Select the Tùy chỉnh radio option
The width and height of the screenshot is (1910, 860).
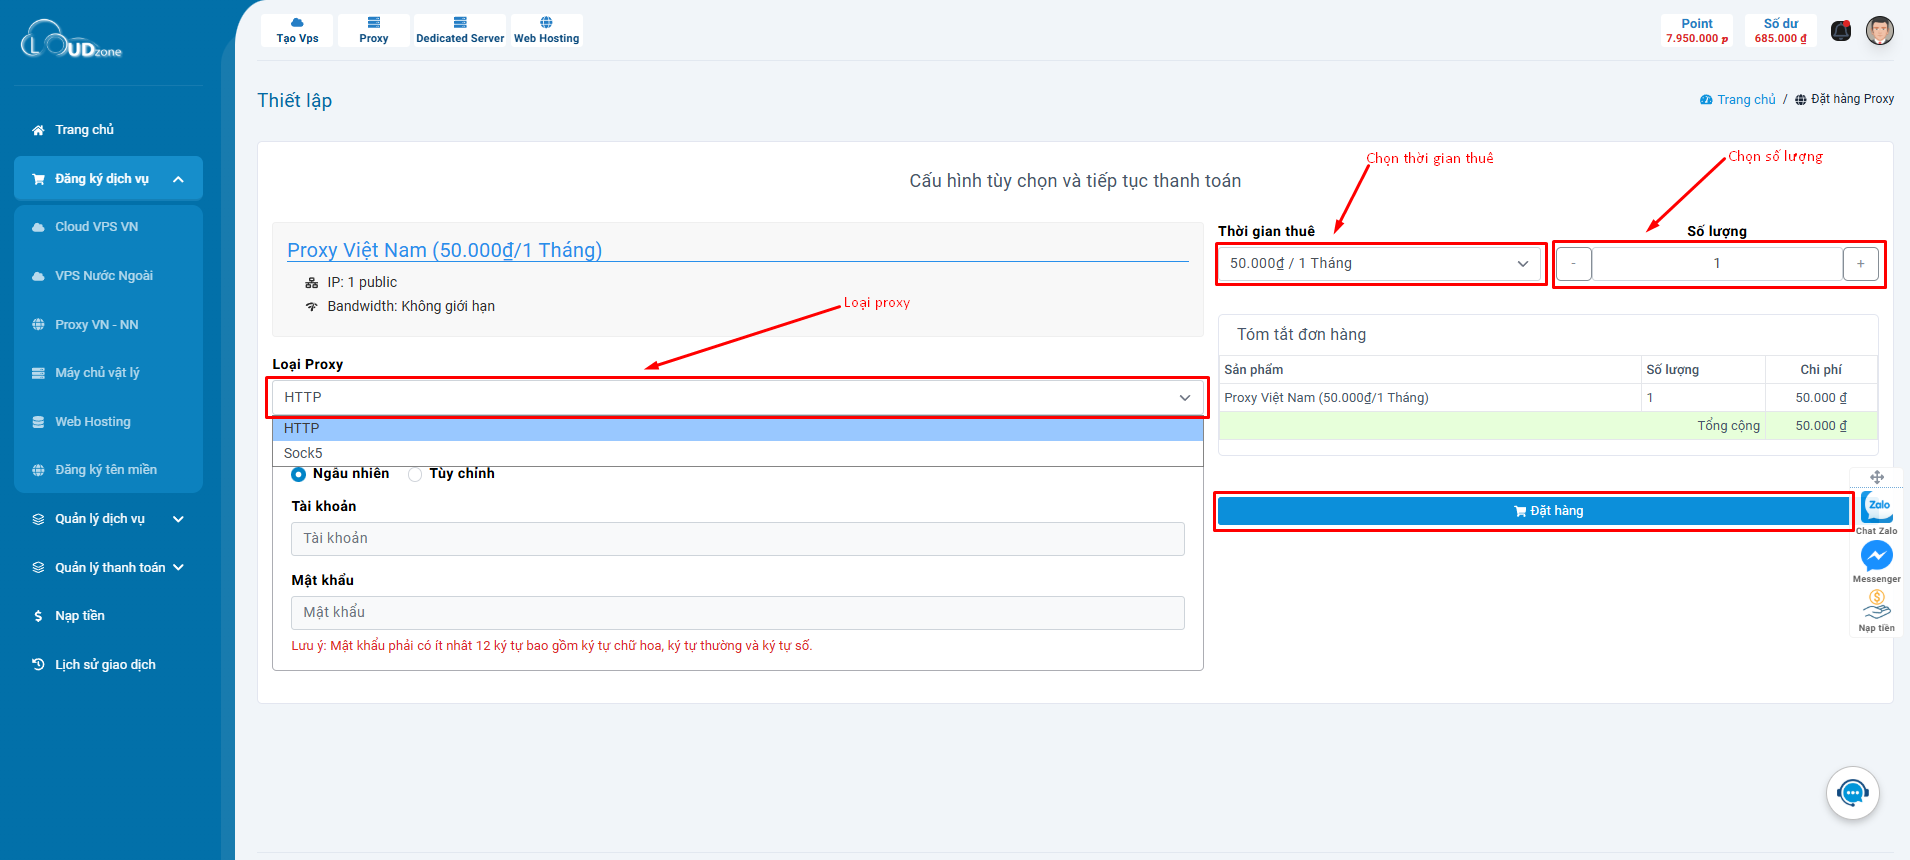coord(415,474)
